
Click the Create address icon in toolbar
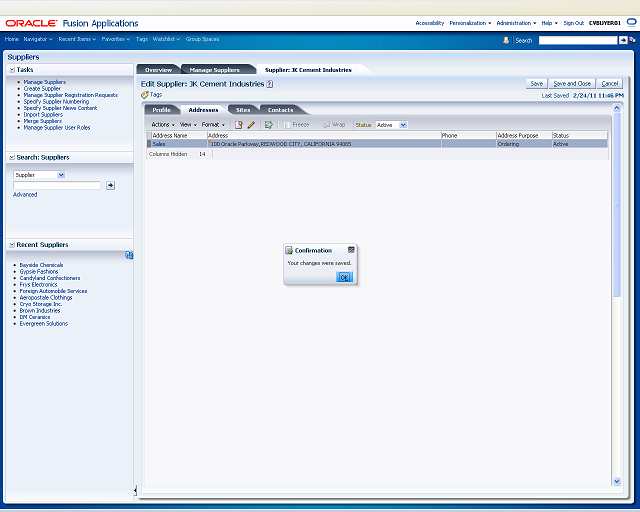[x=239, y=125]
